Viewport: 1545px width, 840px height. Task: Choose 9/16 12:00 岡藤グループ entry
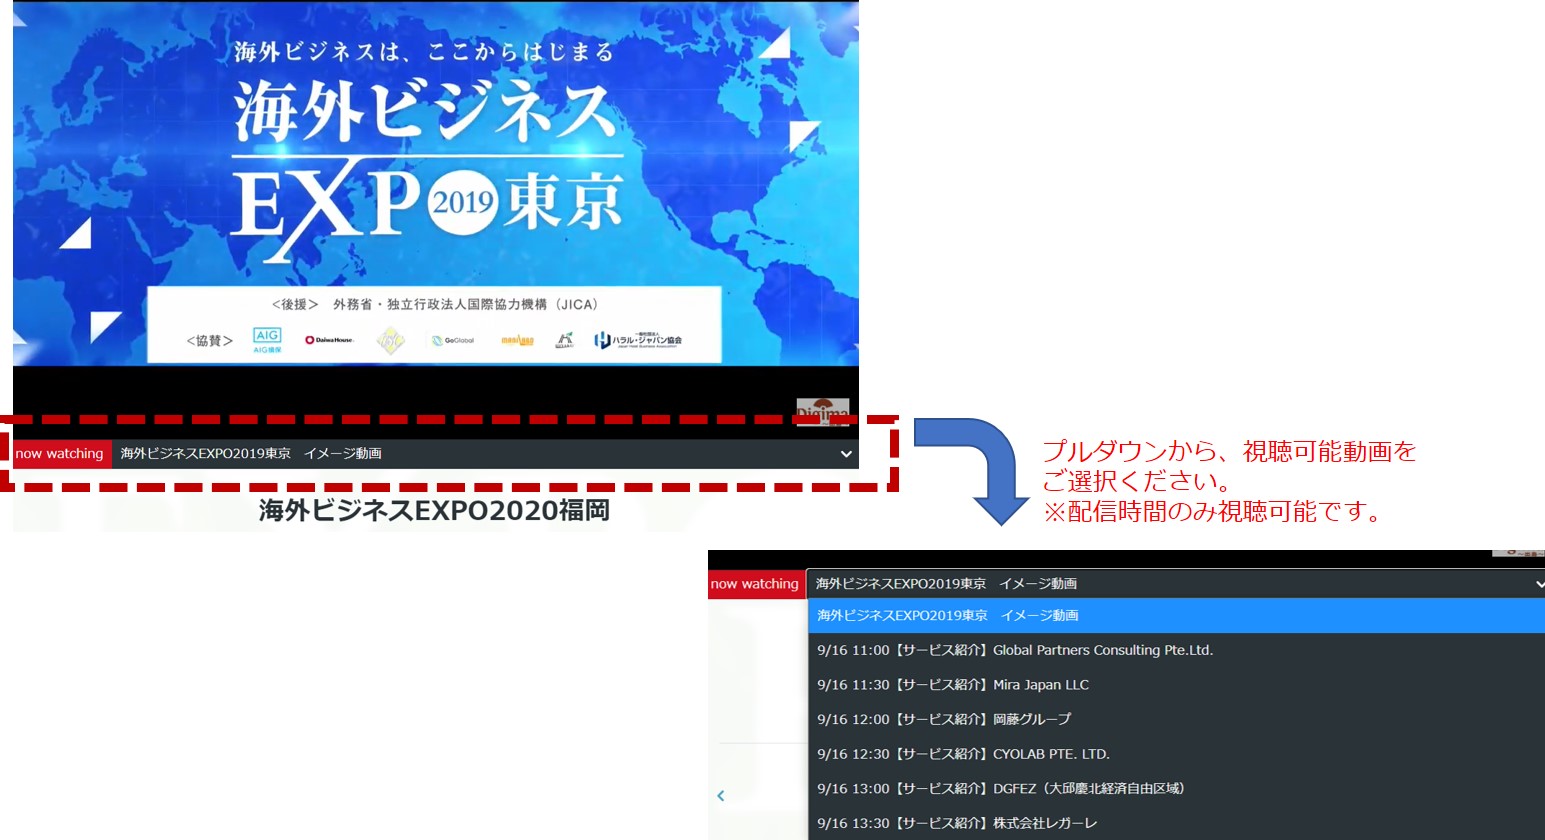click(1176, 719)
